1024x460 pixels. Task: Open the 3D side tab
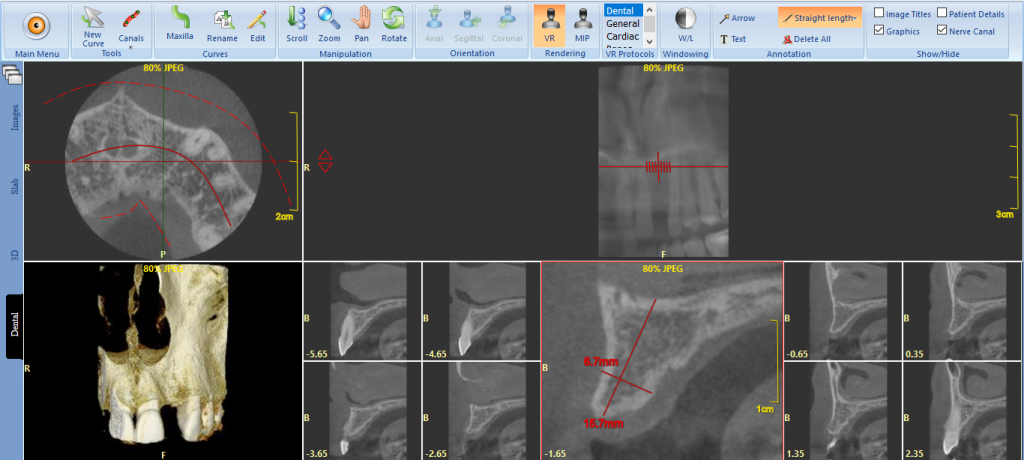tap(14, 255)
